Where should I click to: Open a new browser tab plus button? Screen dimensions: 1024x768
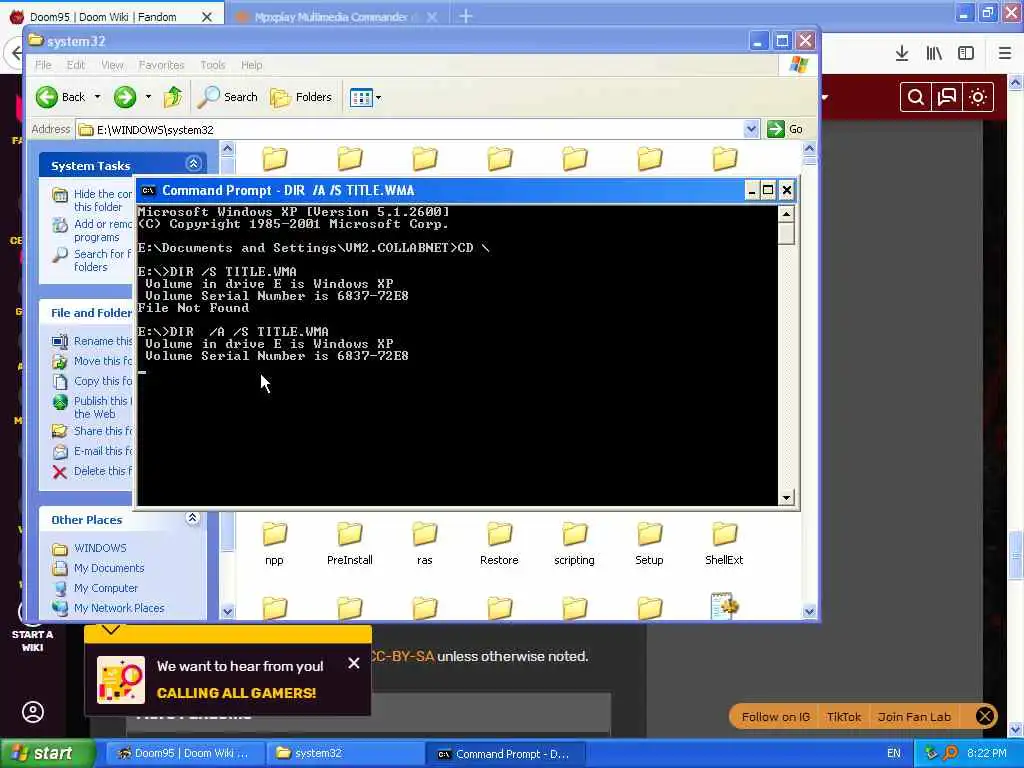466,16
